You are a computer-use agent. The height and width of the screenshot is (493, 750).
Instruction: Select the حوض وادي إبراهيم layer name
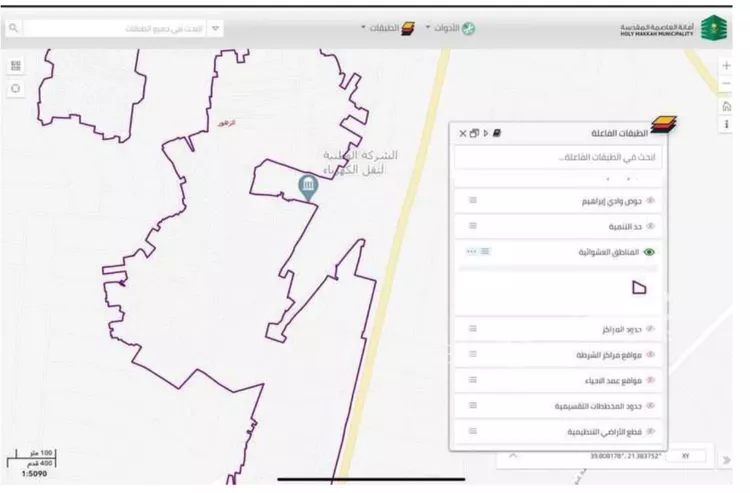click(611, 201)
